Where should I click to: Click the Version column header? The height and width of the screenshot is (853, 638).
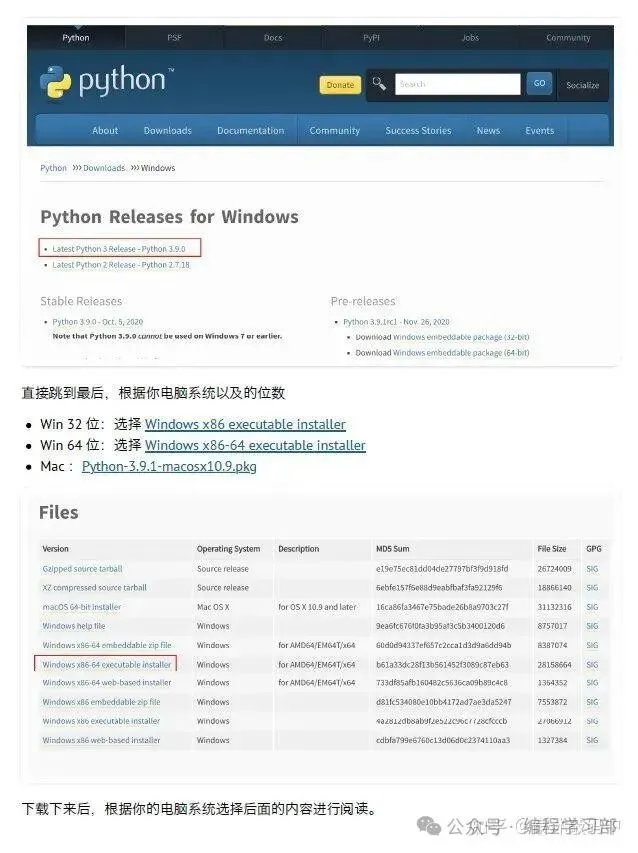tap(55, 548)
